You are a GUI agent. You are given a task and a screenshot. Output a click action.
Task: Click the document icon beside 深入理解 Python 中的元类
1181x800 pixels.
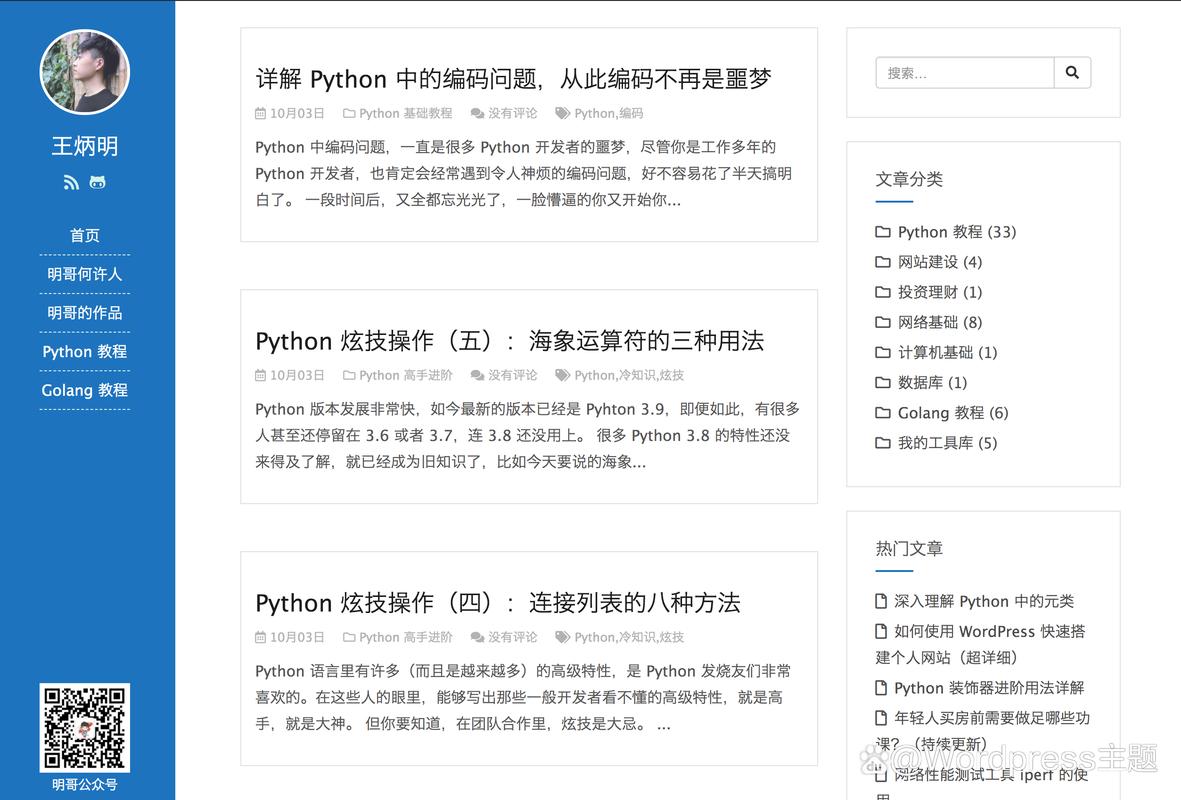pyautogui.click(x=881, y=601)
